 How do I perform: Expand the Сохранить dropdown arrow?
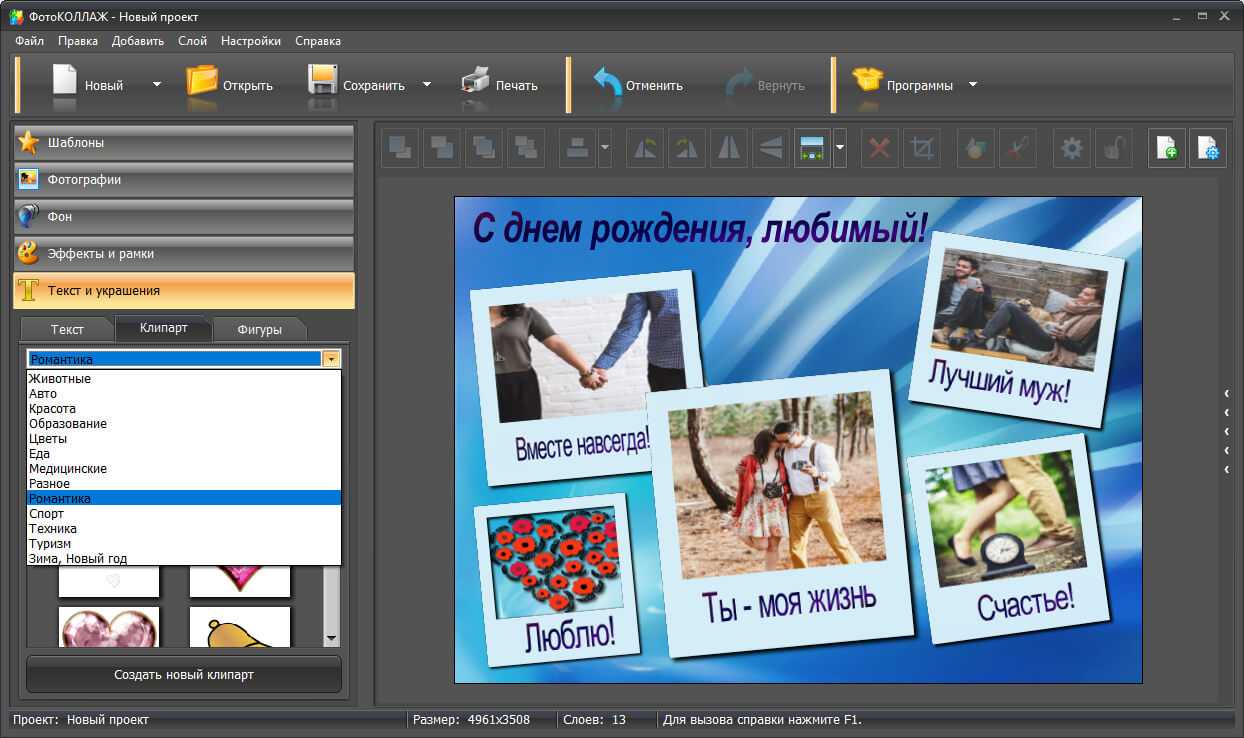point(427,85)
